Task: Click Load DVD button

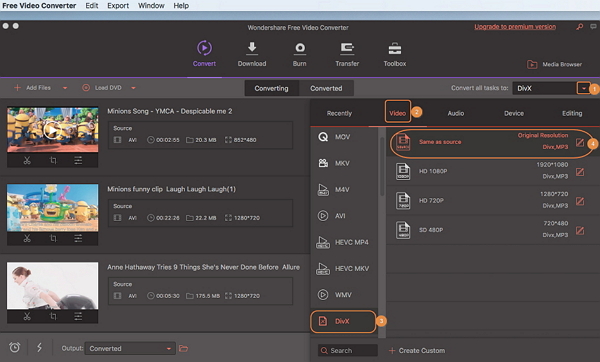Action: pyautogui.click(x=102, y=88)
